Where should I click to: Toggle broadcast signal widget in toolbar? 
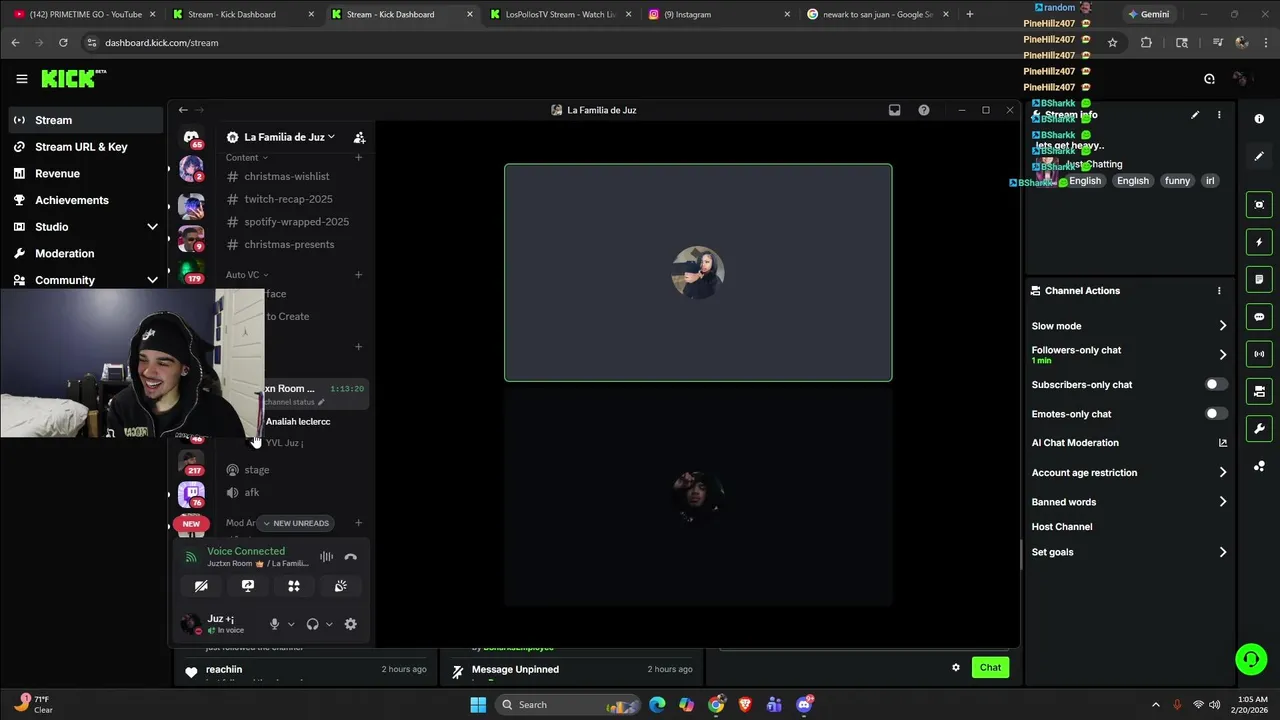coord(1259,354)
